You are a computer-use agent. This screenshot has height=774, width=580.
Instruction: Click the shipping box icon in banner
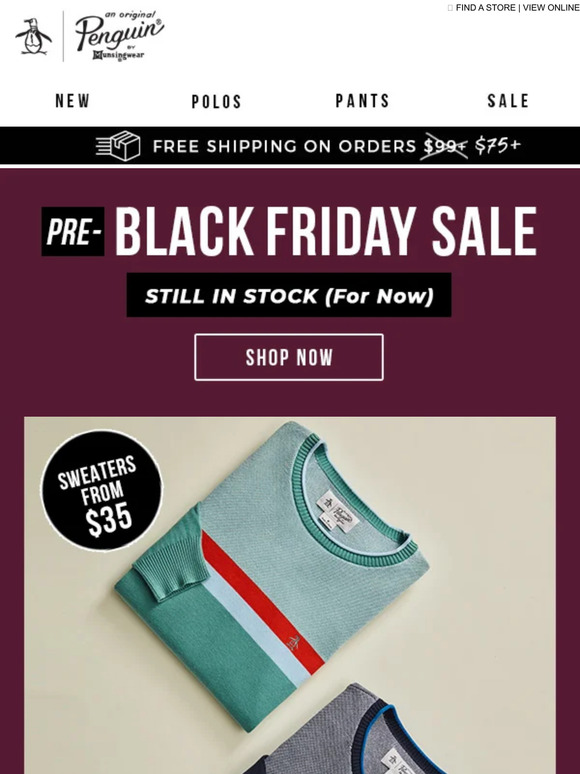point(118,146)
